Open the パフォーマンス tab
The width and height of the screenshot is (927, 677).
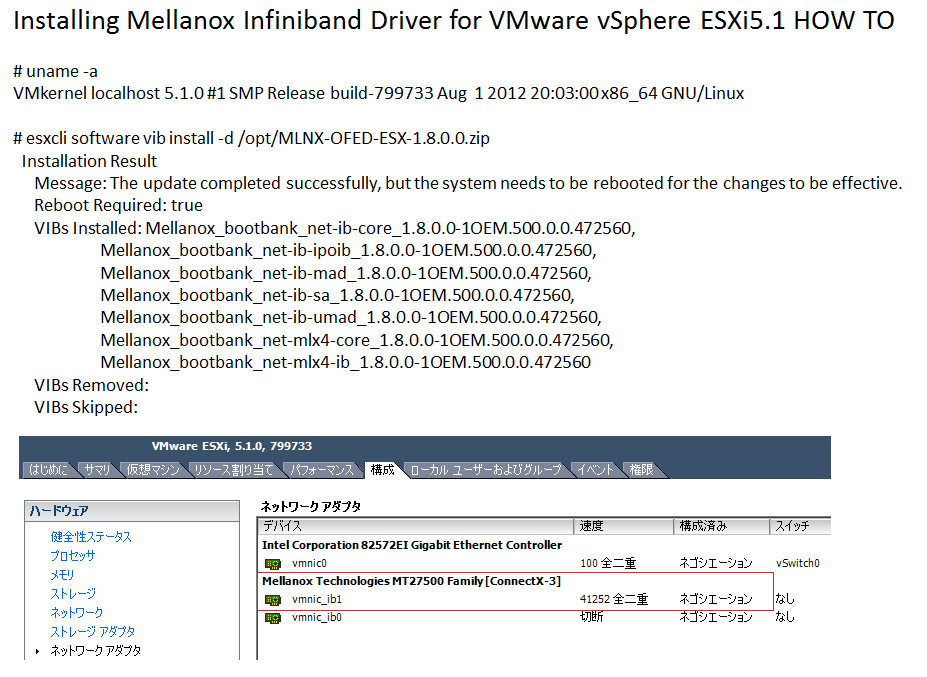click(x=322, y=469)
